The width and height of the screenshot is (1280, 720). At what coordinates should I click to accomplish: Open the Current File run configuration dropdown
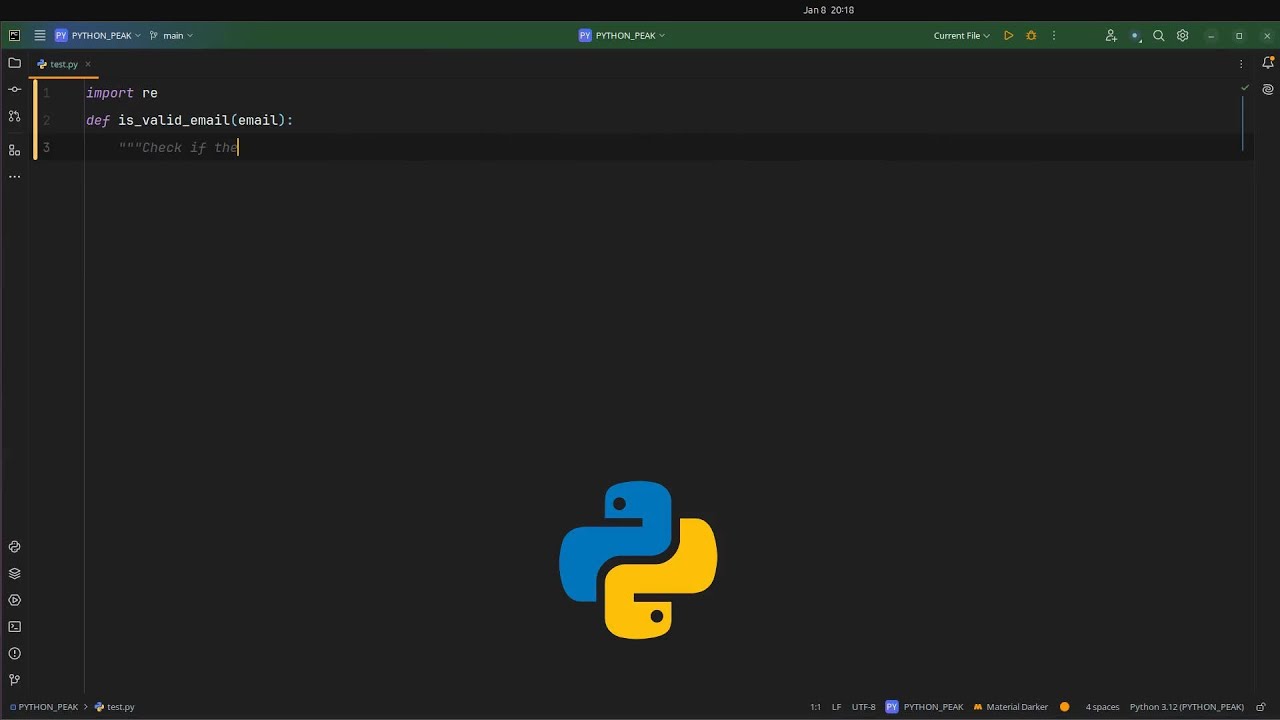click(961, 35)
